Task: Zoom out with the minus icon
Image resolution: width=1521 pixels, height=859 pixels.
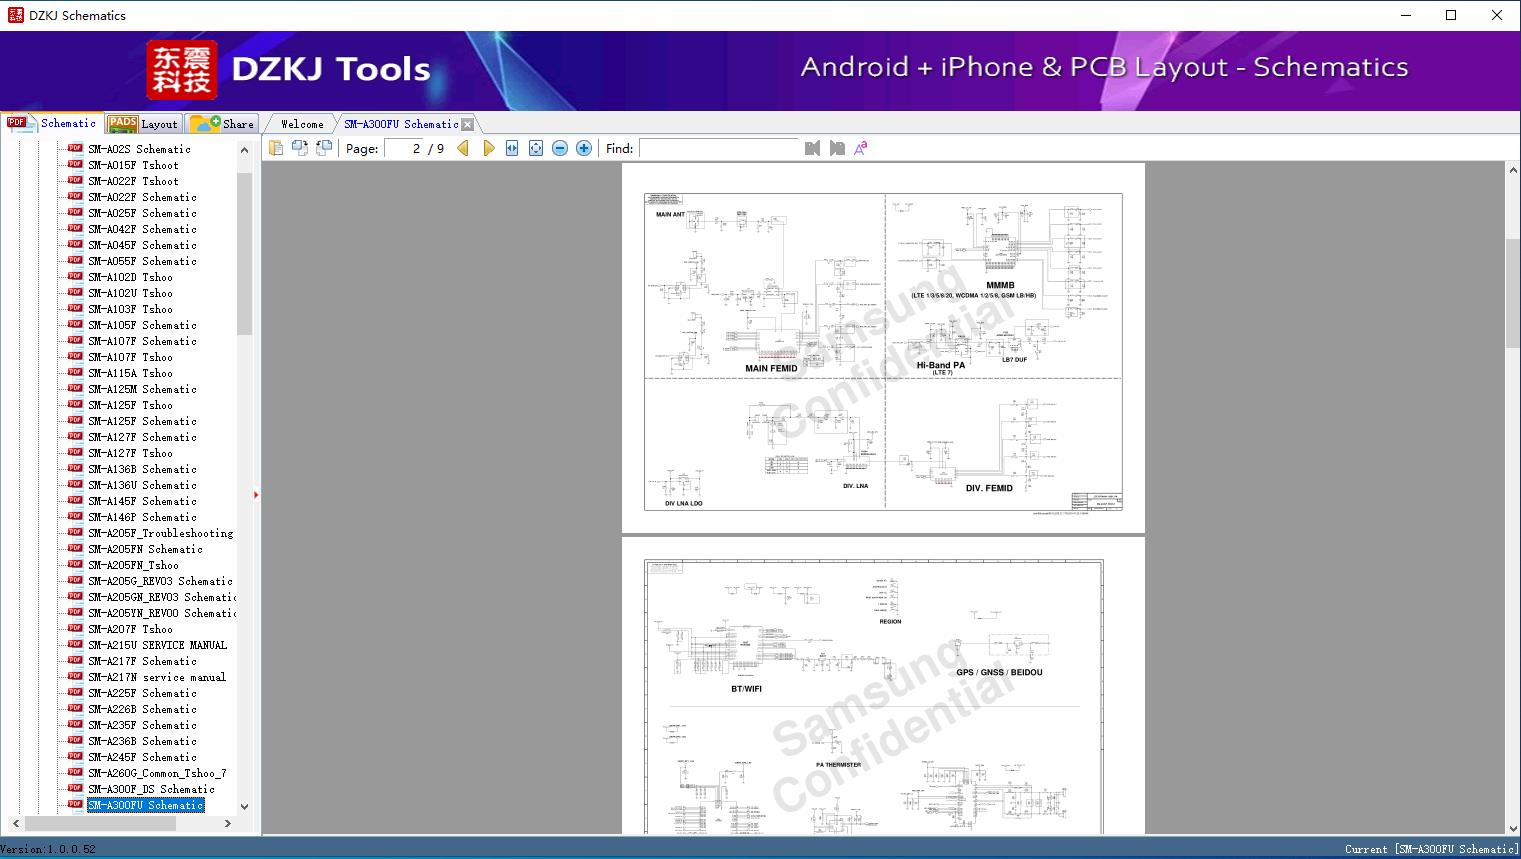Action: [x=560, y=148]
